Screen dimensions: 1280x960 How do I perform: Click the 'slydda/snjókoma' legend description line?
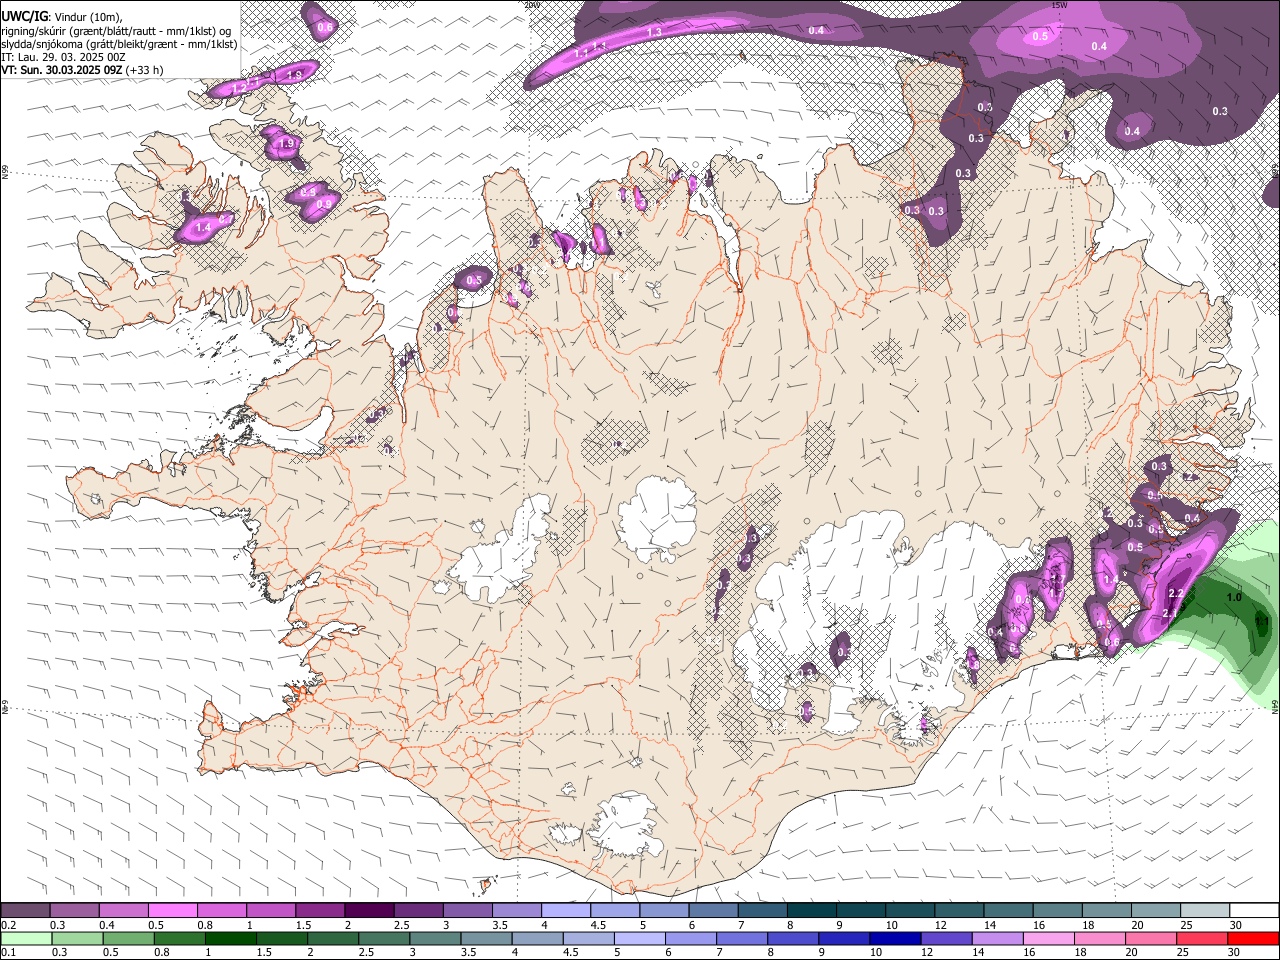click(119, 44)
